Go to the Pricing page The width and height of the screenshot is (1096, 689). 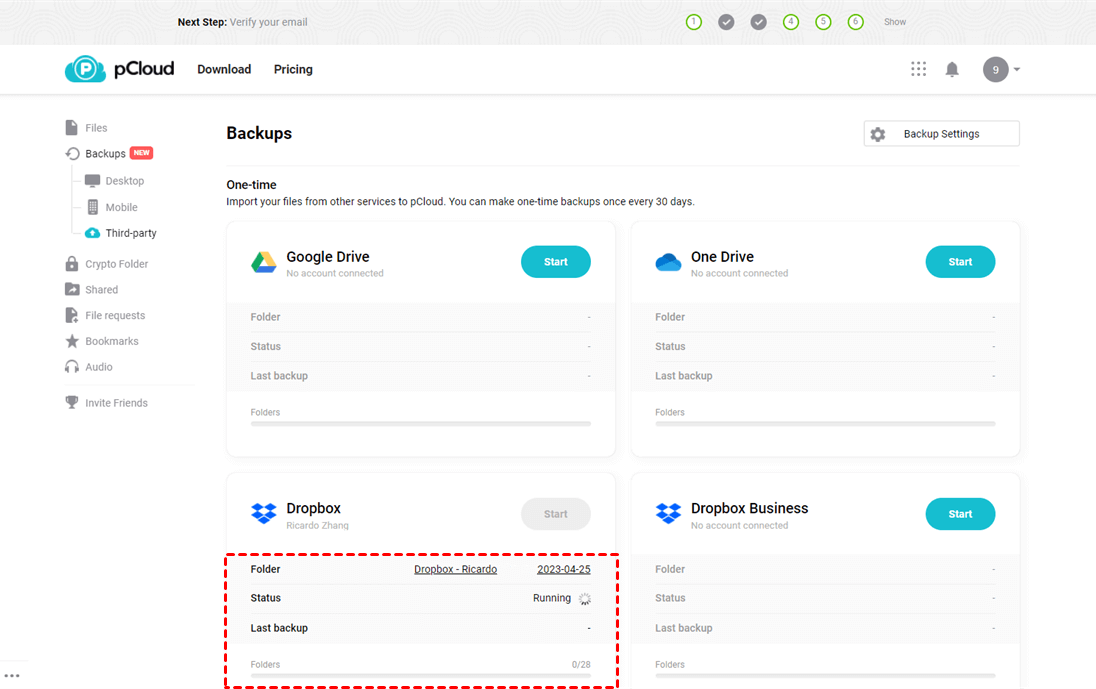pos(293,69)
